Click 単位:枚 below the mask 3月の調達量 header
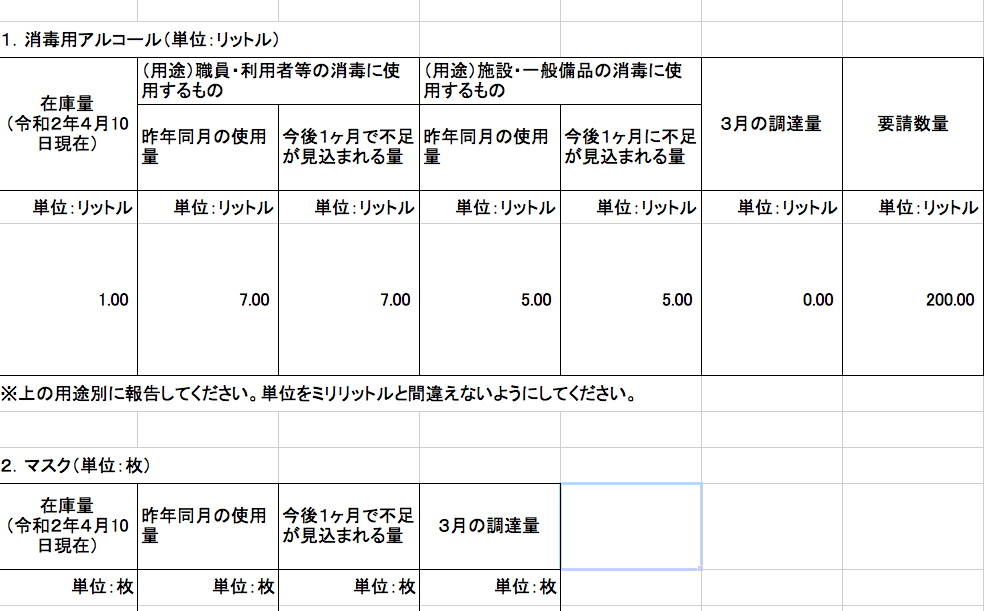Screen dimensions: 984x611 click(489, 587)
